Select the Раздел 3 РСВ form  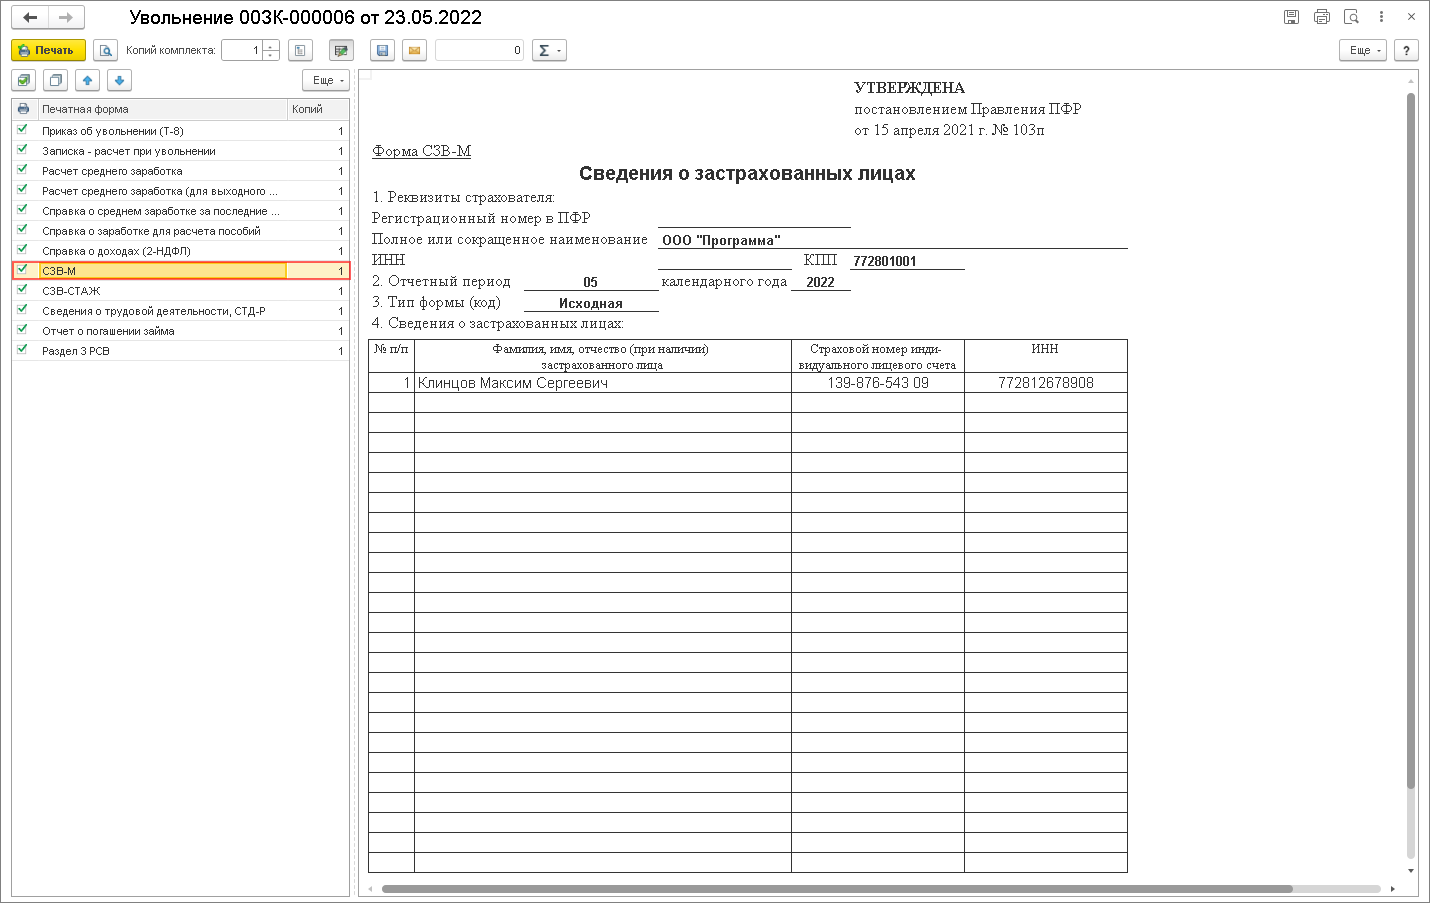point(76,351)
